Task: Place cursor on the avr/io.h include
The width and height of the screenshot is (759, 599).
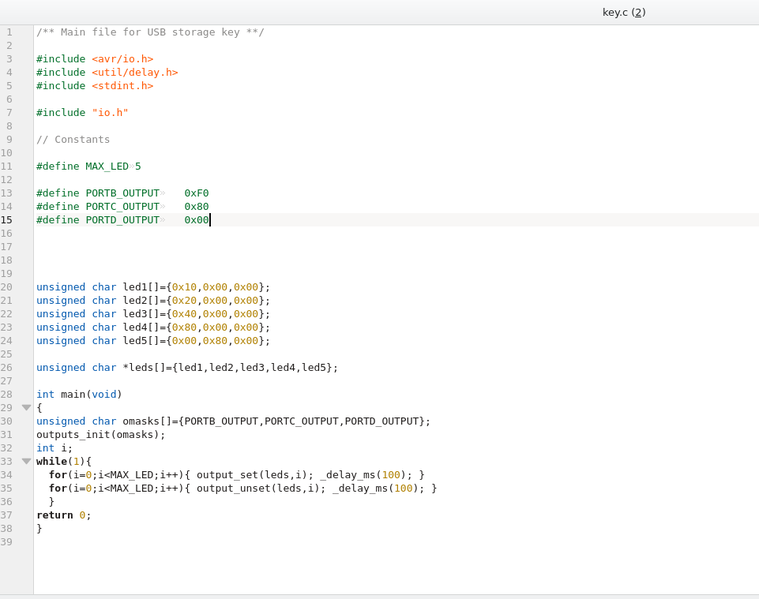Action: [122, 59]
